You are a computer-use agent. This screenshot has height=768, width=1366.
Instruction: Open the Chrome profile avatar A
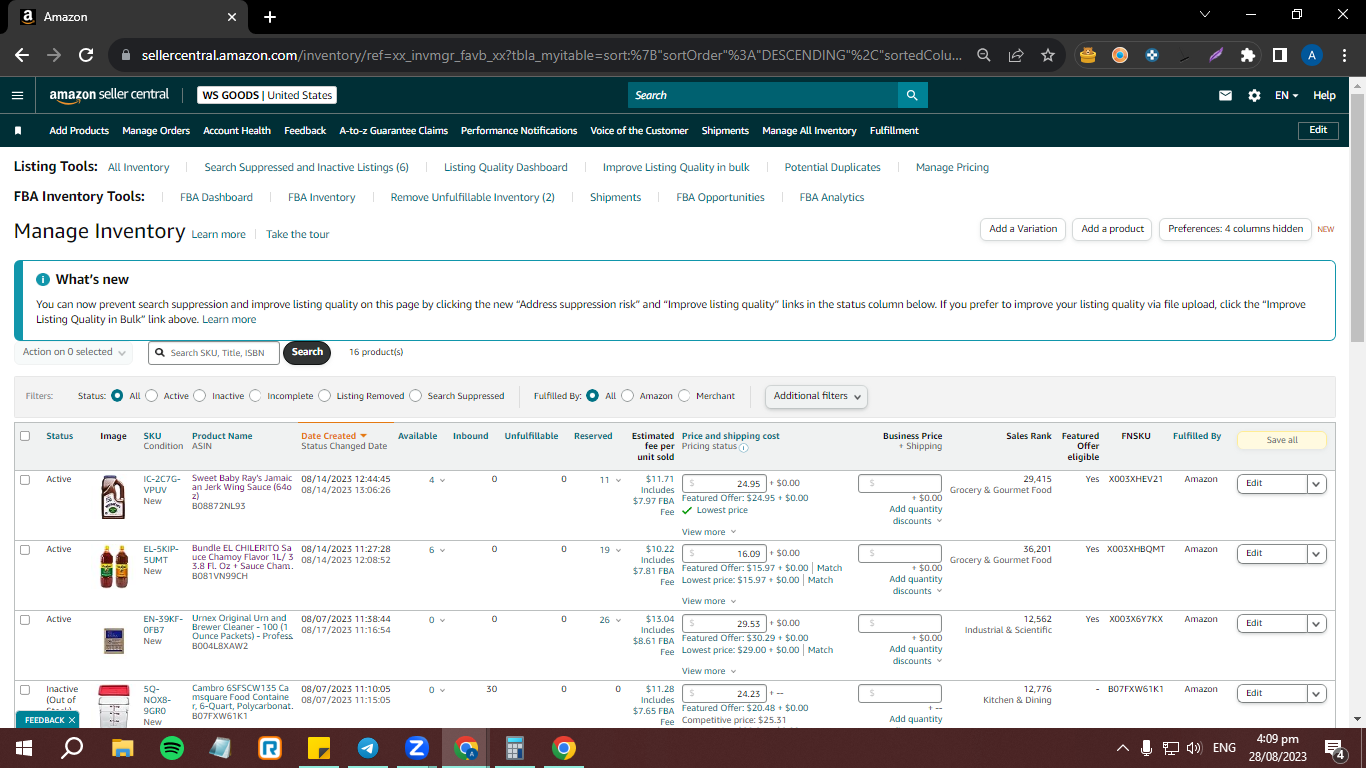[1312, 55]
